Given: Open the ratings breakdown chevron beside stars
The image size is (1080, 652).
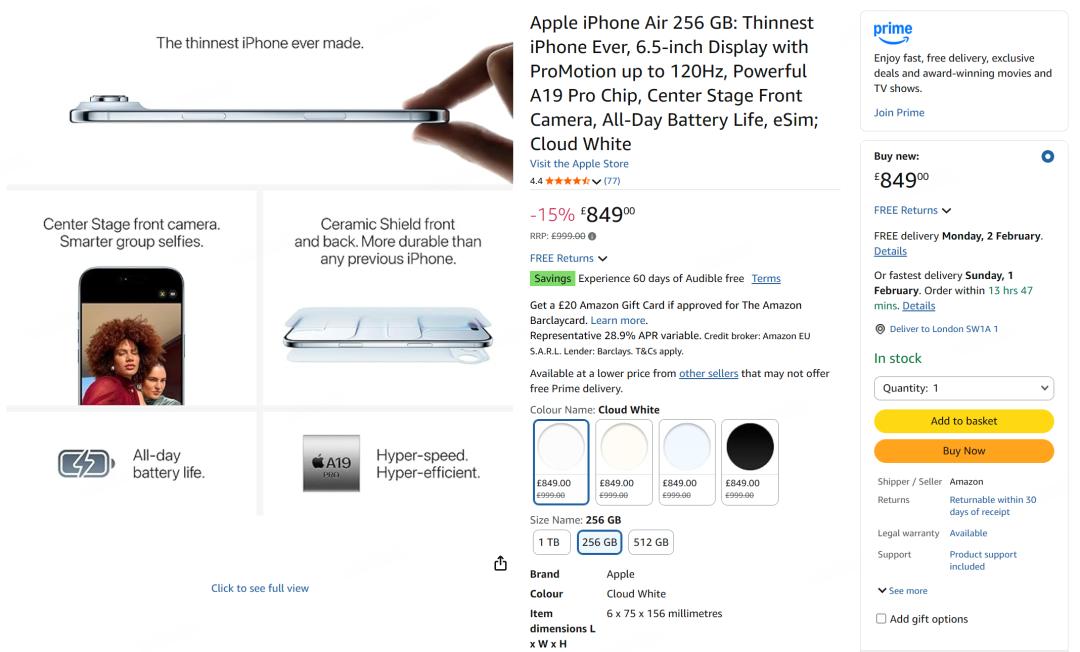Looking at the screenshot, I should (597, 181).
